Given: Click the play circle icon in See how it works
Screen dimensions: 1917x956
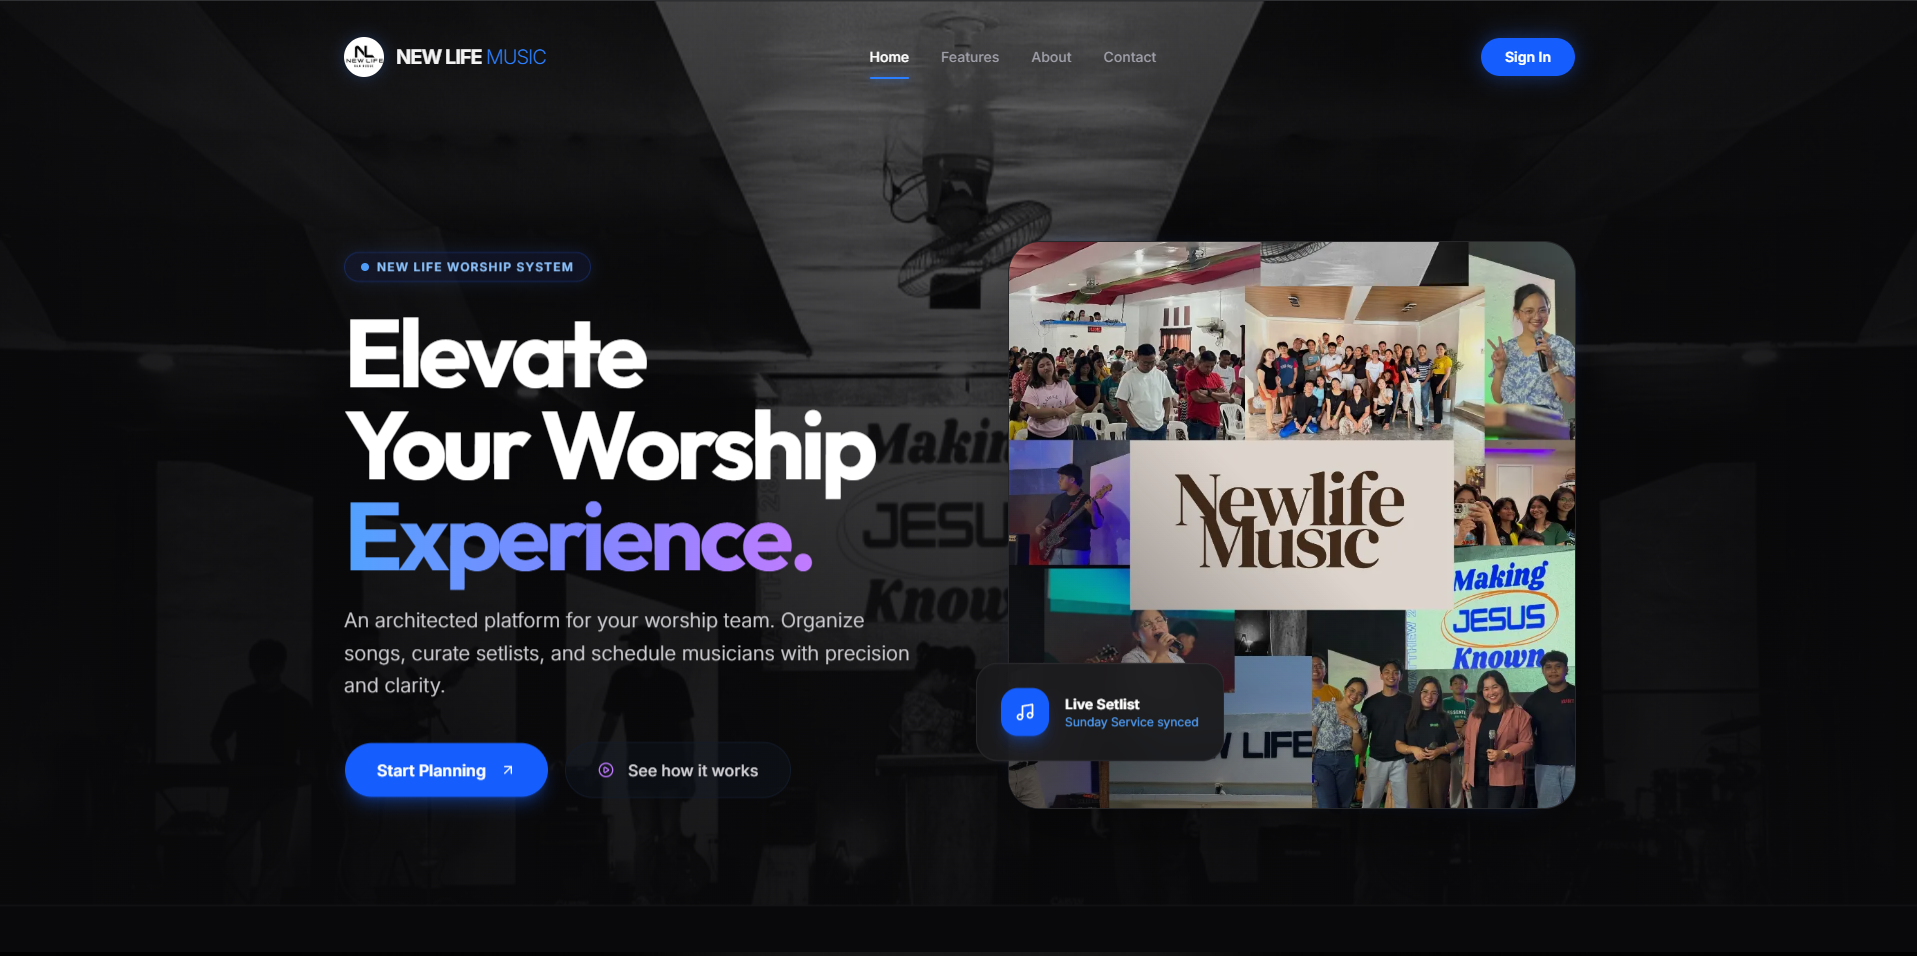Looking at the screenshot, I should coord(606,770).
